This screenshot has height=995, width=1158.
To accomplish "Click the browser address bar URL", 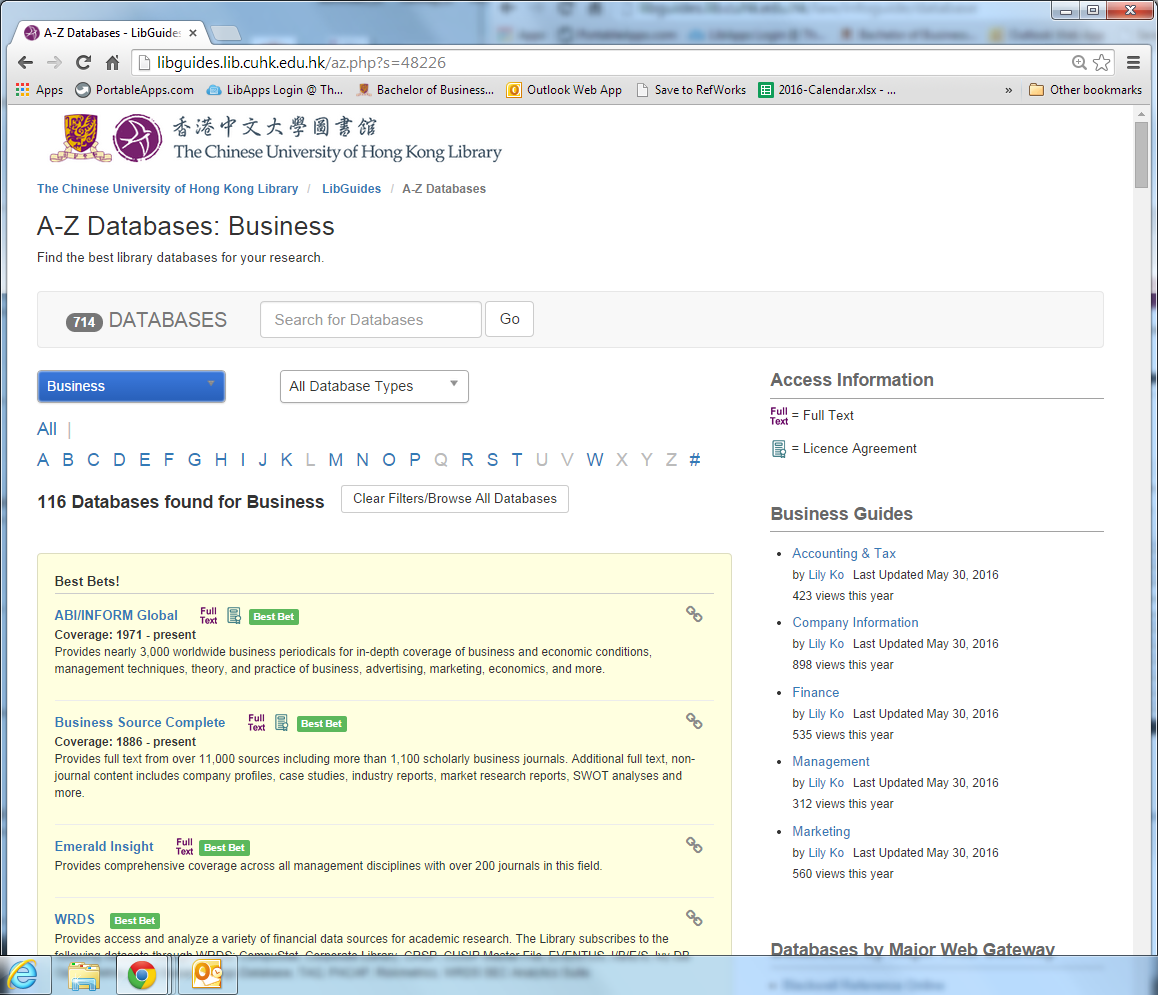I will click(301, 63).
